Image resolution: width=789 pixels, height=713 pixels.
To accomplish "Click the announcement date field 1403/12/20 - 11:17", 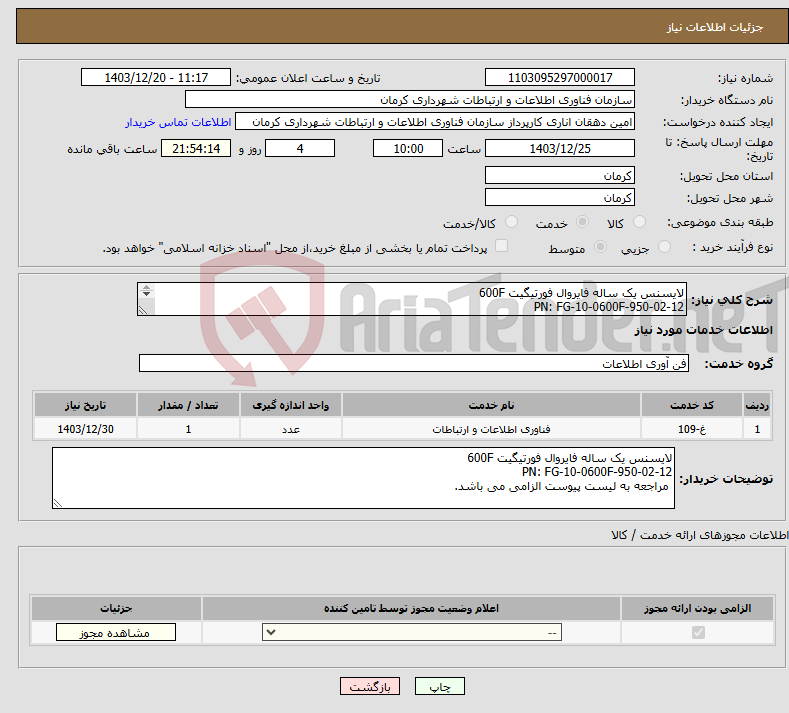I will [156, 77].
